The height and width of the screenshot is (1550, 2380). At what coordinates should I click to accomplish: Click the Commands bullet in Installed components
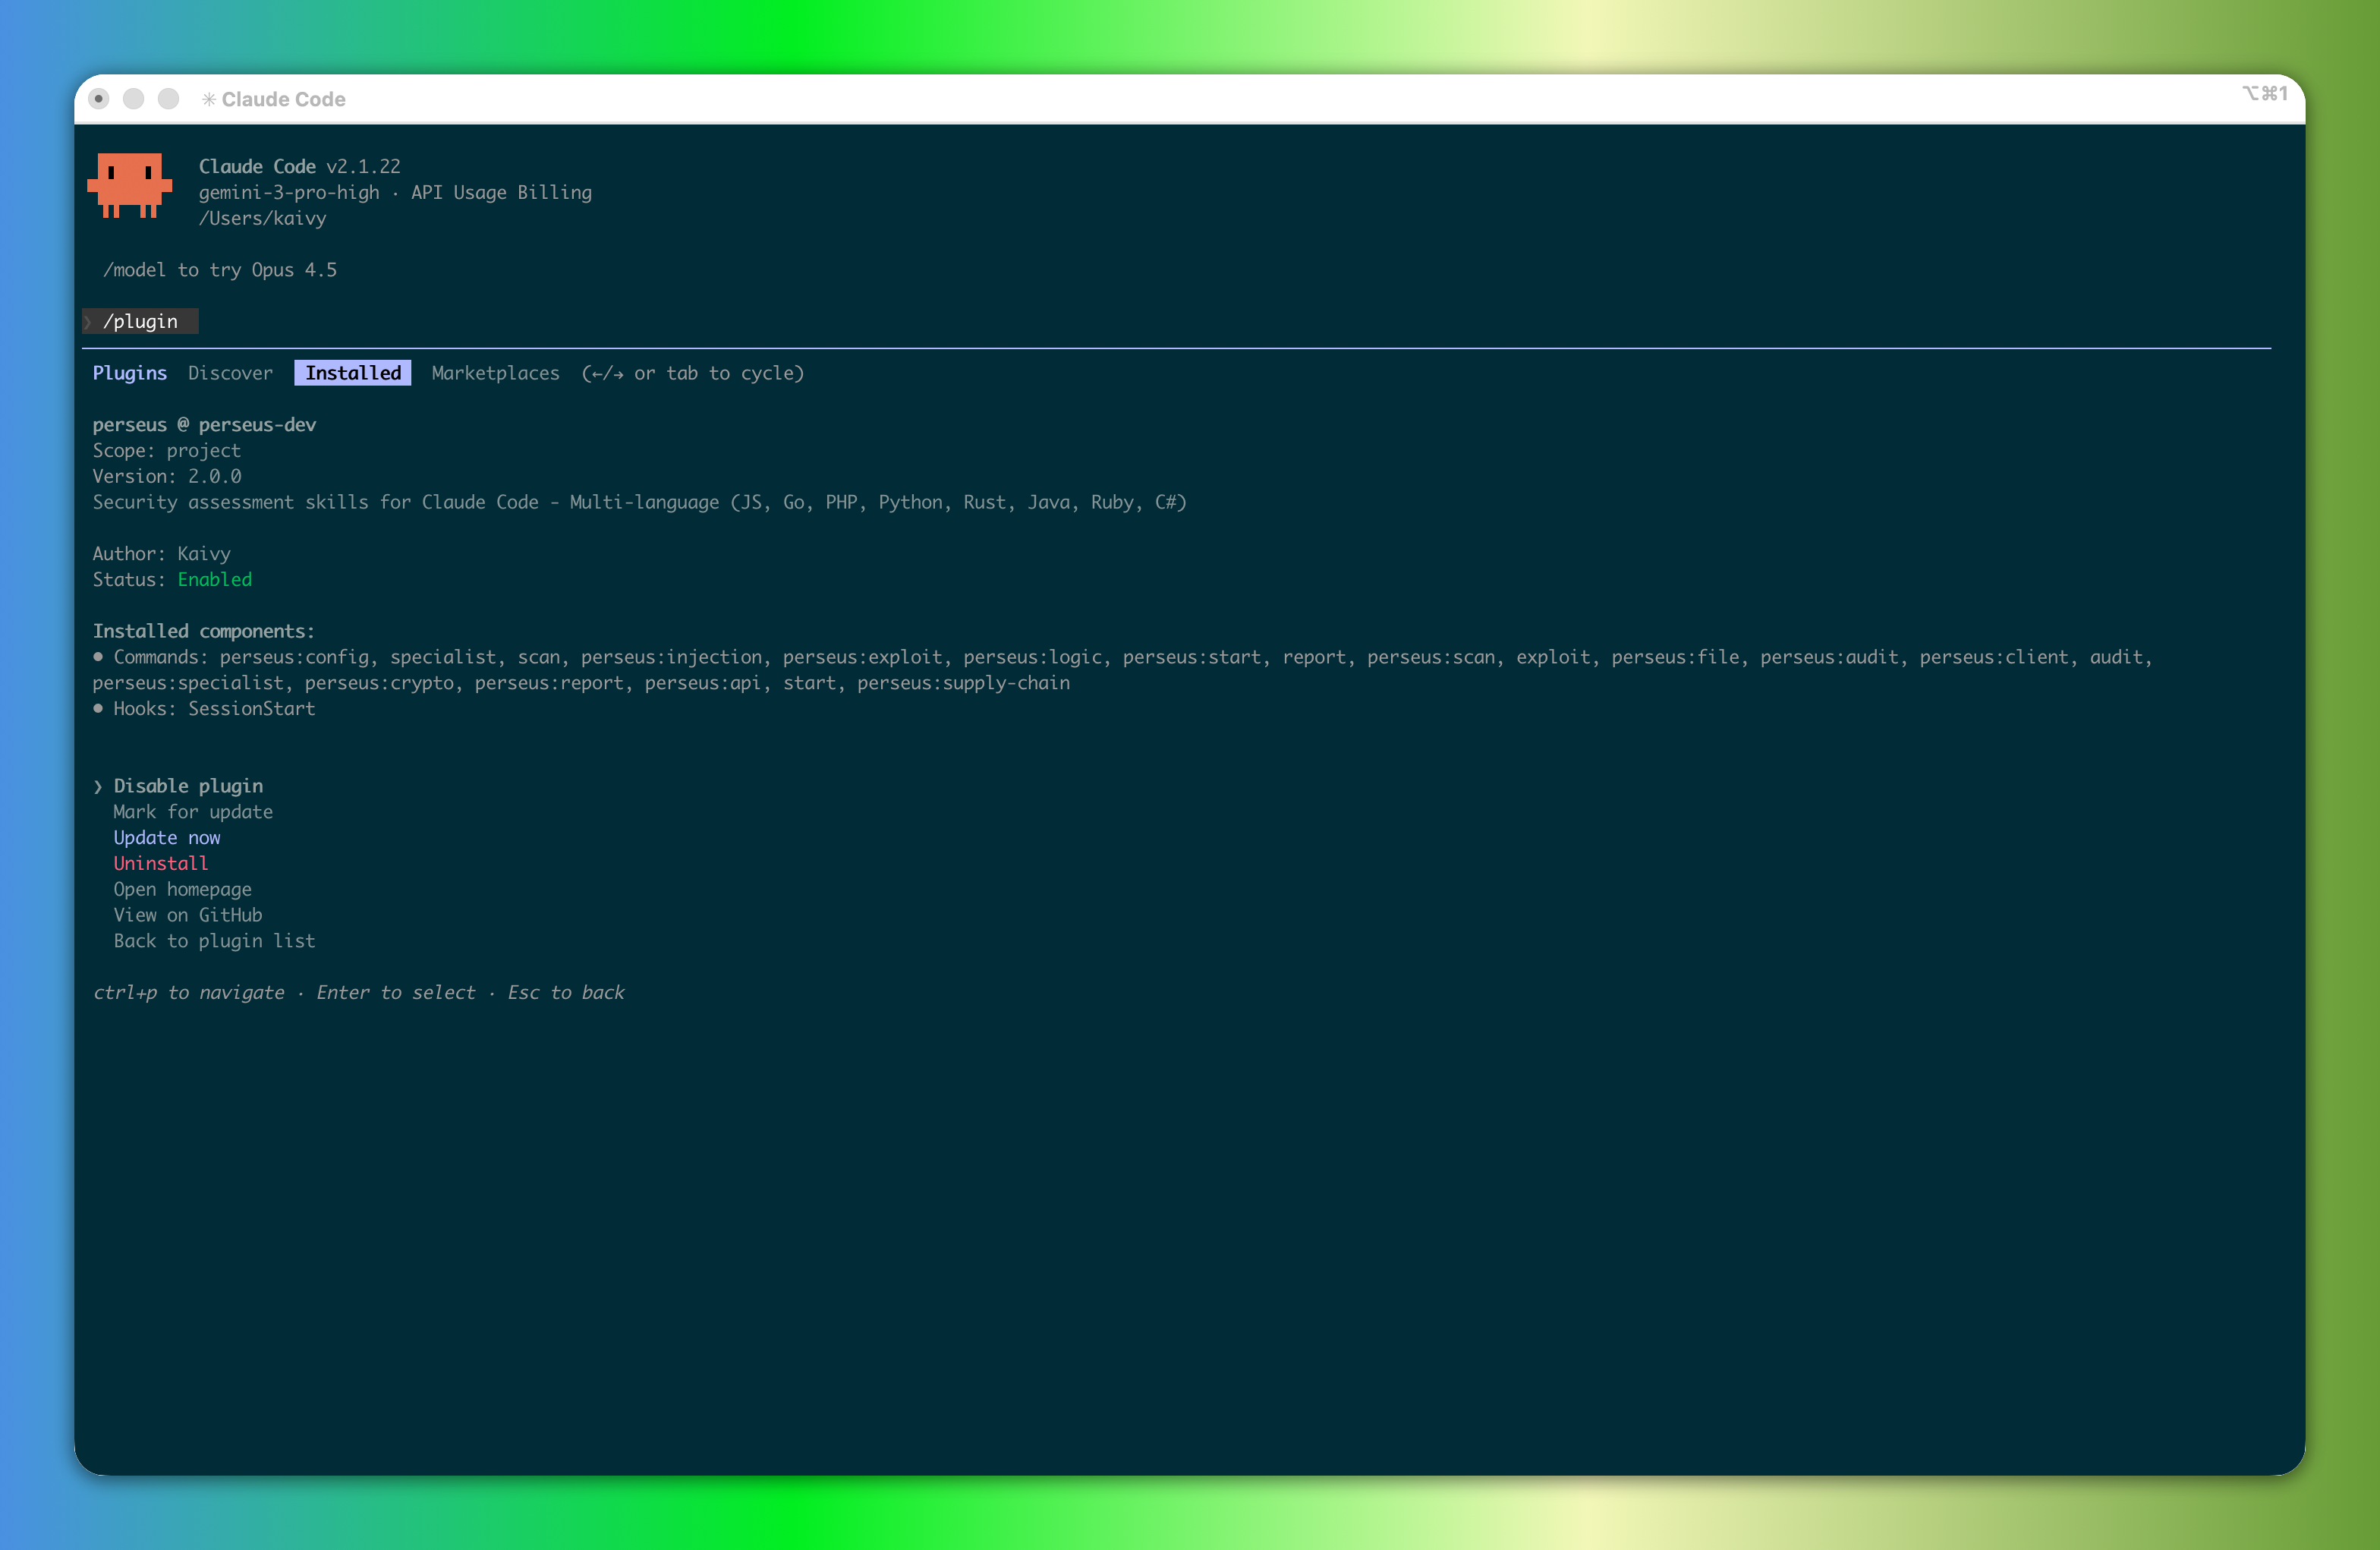click(x=97, y=656)
